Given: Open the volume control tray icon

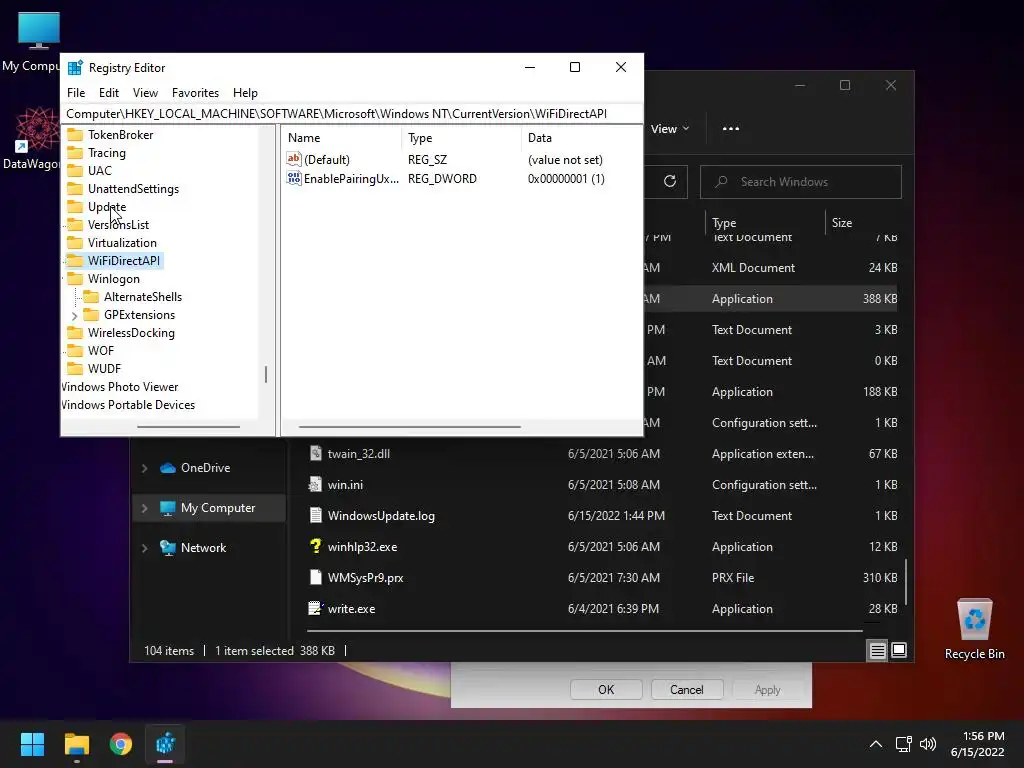Looking at the screenshot, I should tap(927, 744).
